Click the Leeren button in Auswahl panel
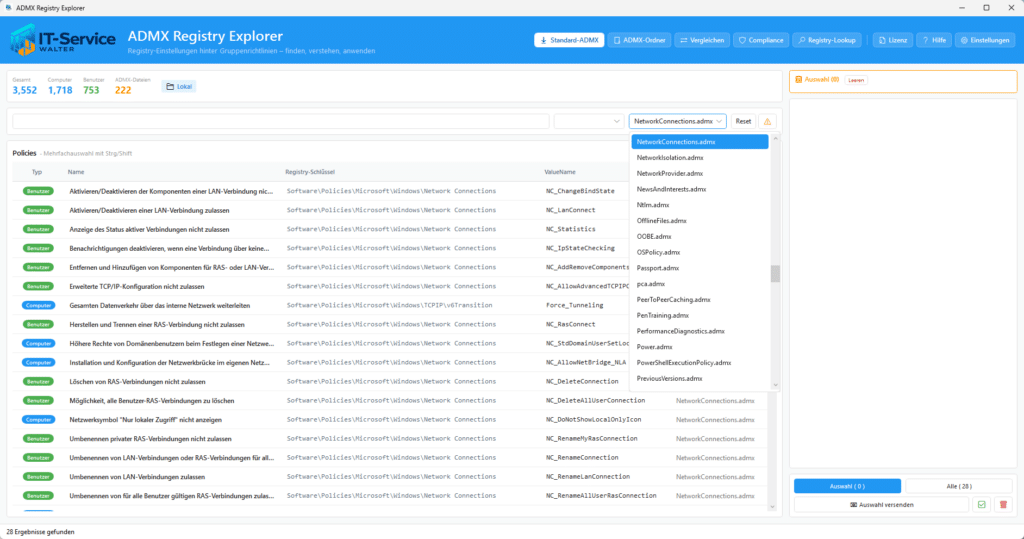The width and height of the screenshot is (1024, 539). click(856, 80)
